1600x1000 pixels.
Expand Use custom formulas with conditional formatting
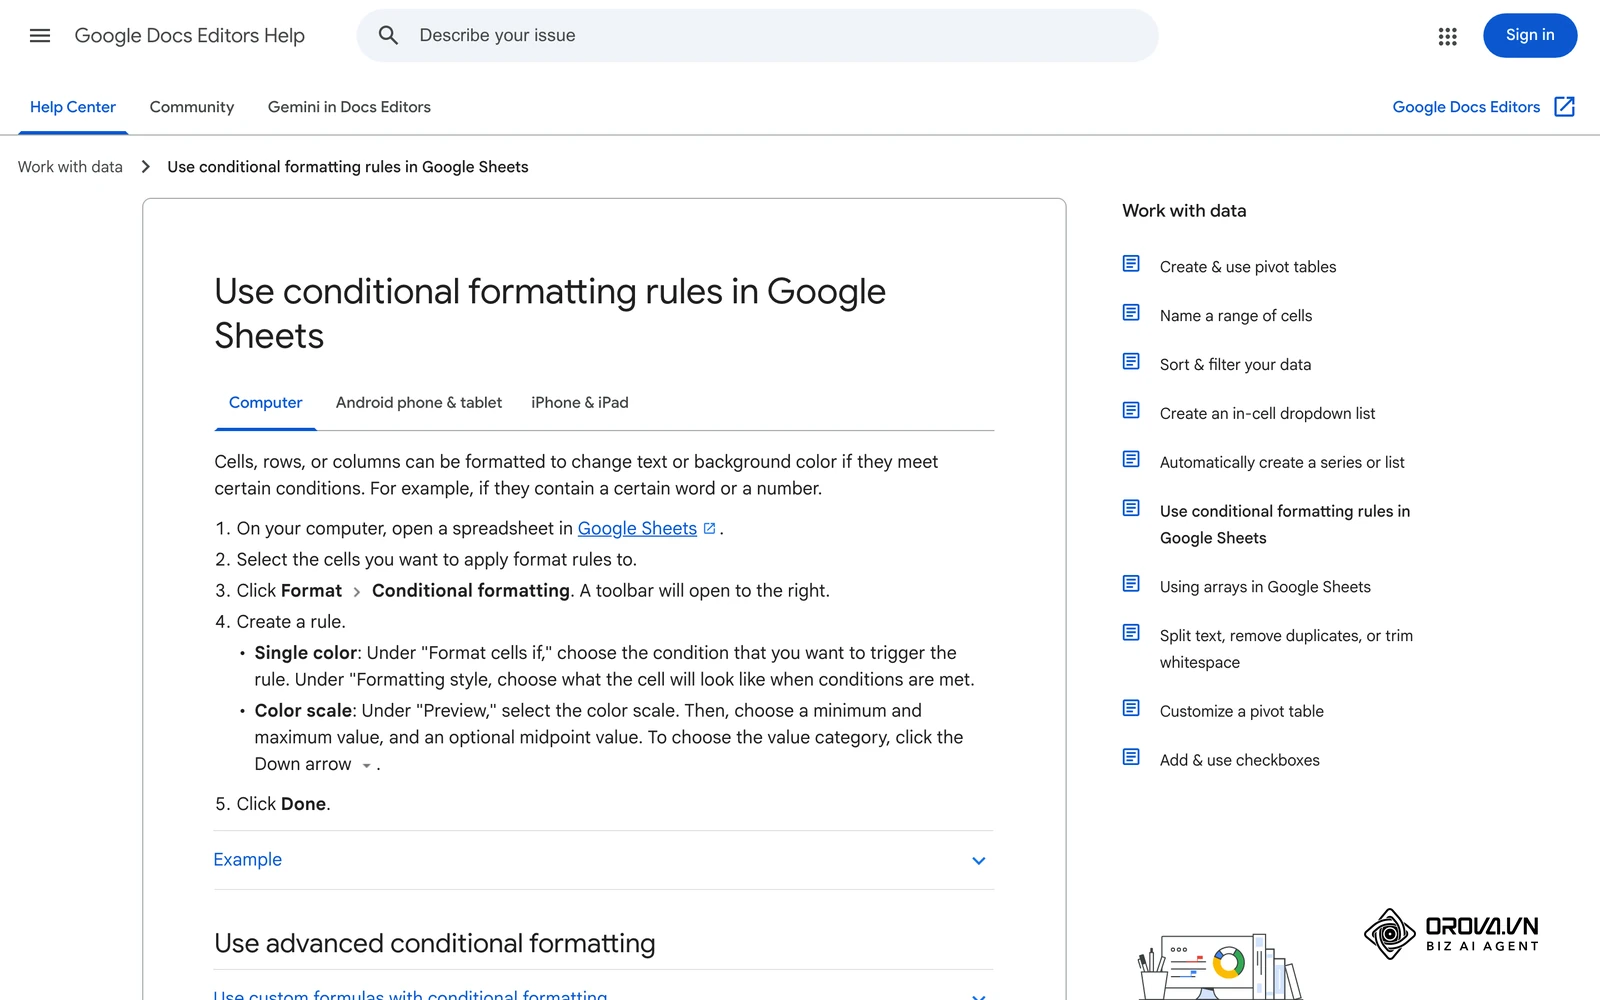(x=410, y=994)
